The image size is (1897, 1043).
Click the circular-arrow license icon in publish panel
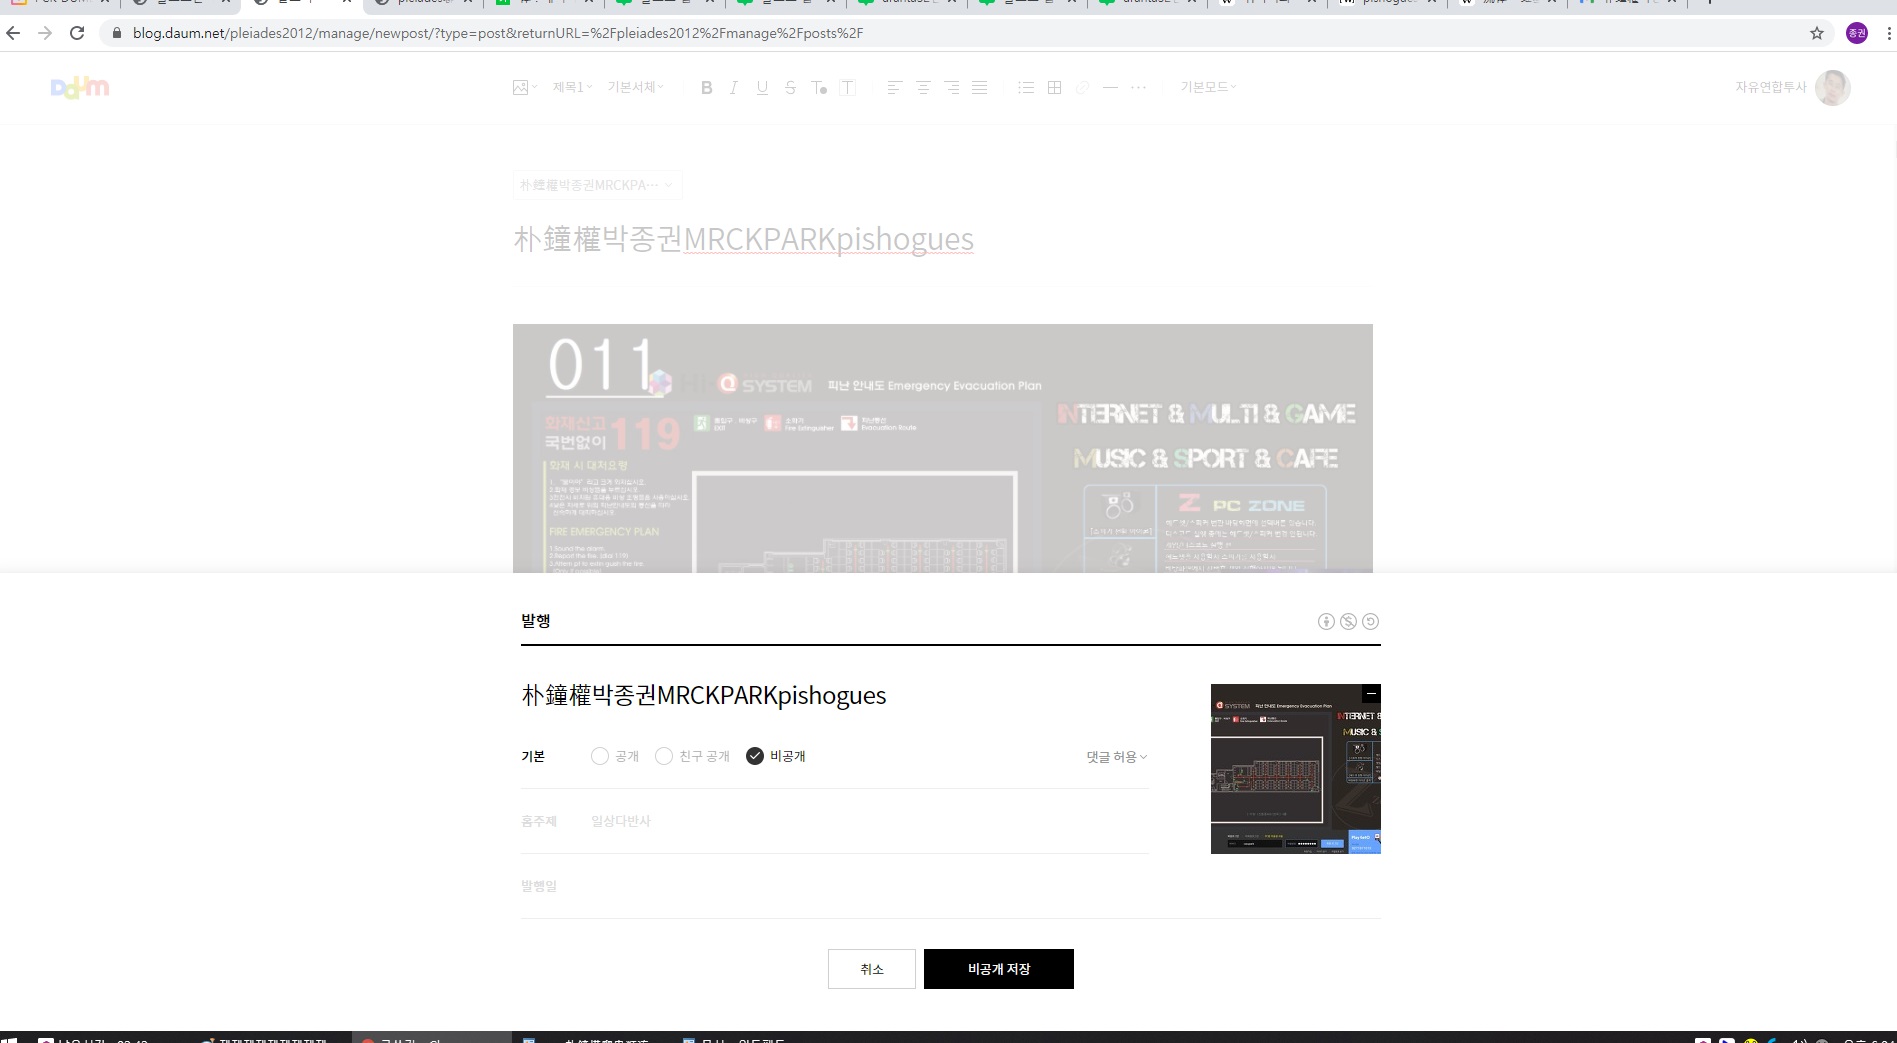click(1371, 621)
